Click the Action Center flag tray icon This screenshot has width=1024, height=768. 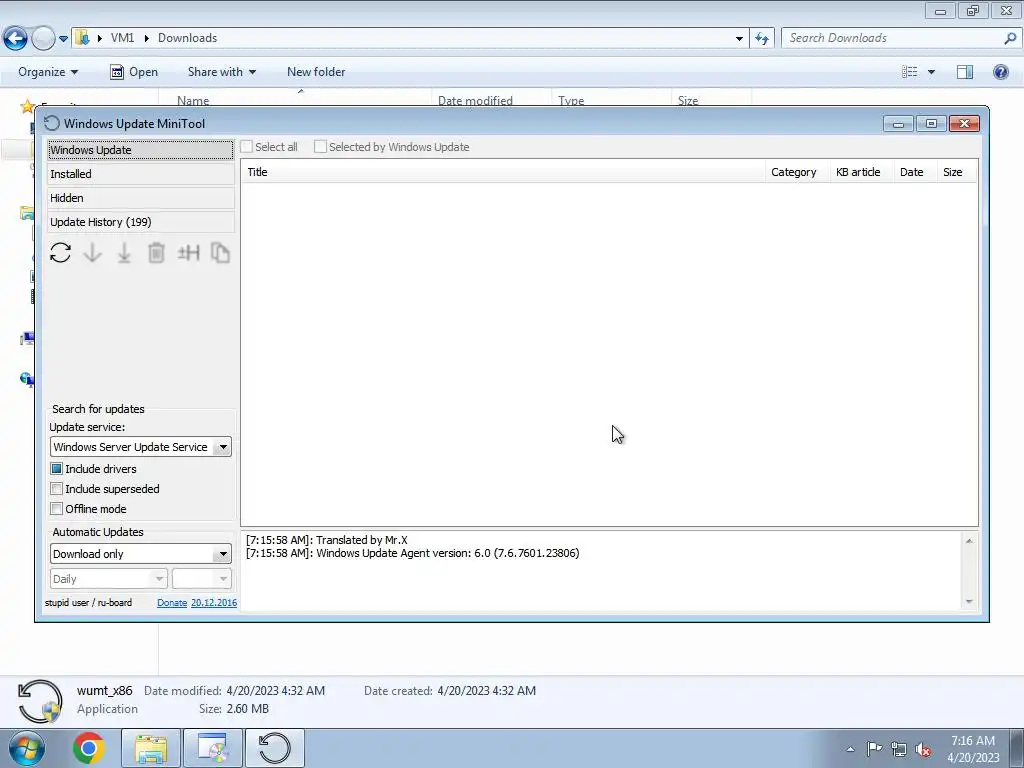point(874,749)
